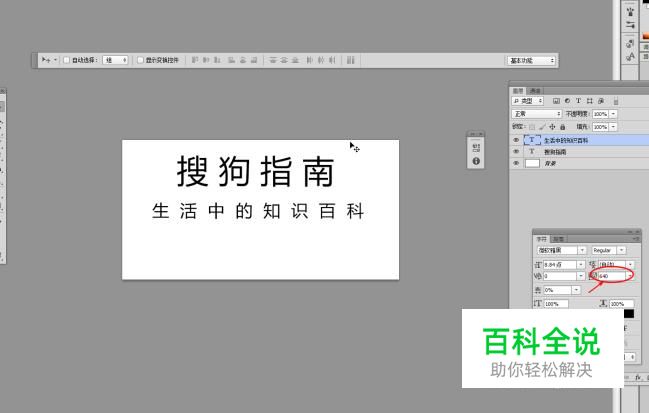Click the align vertical centers icon
Image resolution: width=649 pixels, height=413 pixels.
coord(206,60)
